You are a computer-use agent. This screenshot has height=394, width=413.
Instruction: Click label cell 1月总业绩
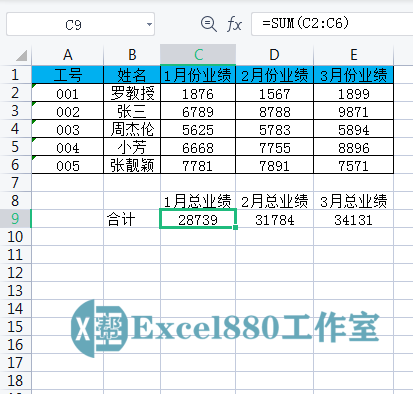click(198, 201)
